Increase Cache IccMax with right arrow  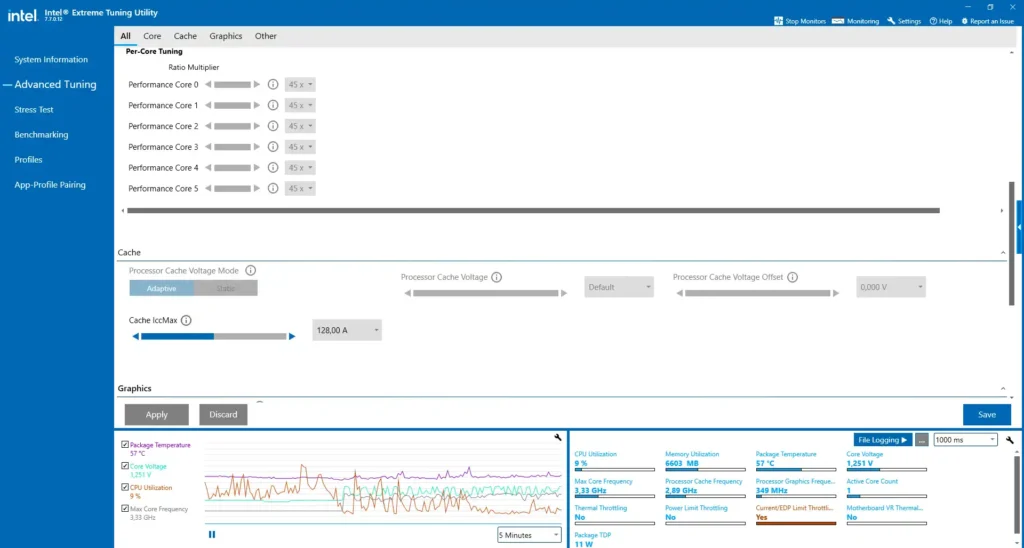292,336
